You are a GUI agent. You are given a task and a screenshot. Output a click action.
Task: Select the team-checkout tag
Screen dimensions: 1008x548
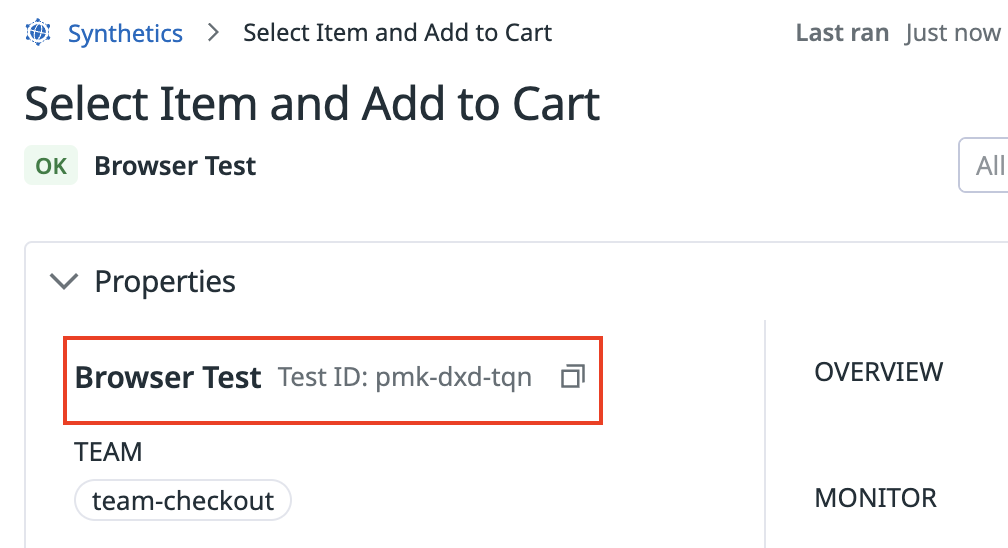(x=183, y=500)
